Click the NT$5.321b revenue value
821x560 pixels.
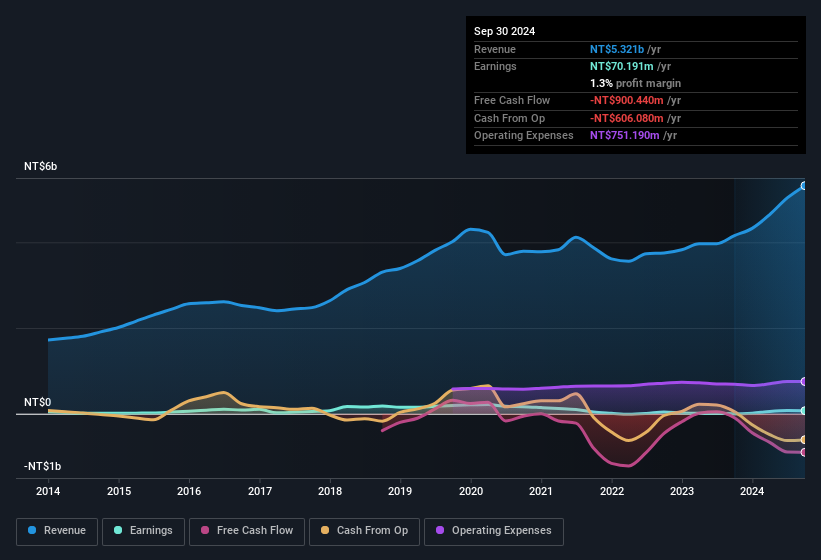tap(617, 49)
